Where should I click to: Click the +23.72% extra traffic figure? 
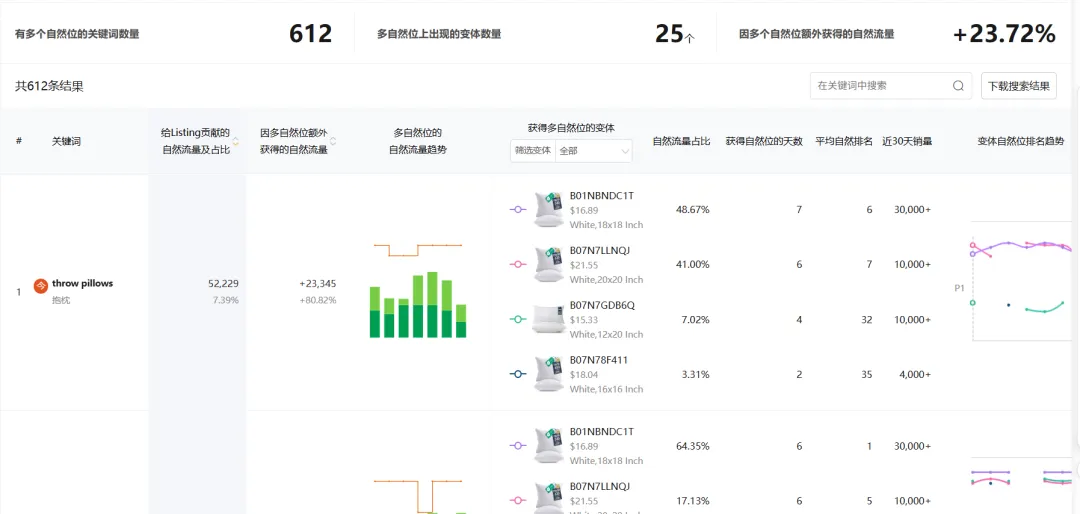tap(1004, 34)
